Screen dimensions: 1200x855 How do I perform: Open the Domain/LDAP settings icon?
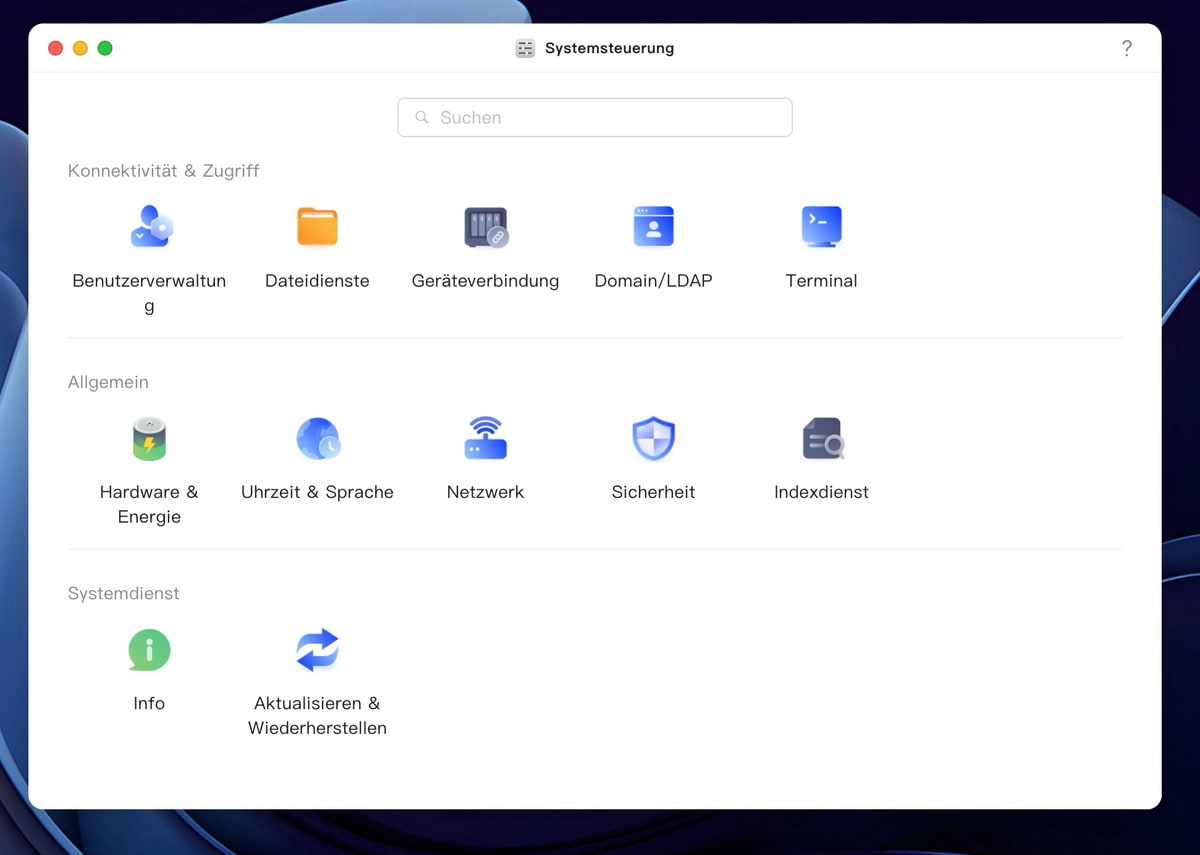point(653,227)
